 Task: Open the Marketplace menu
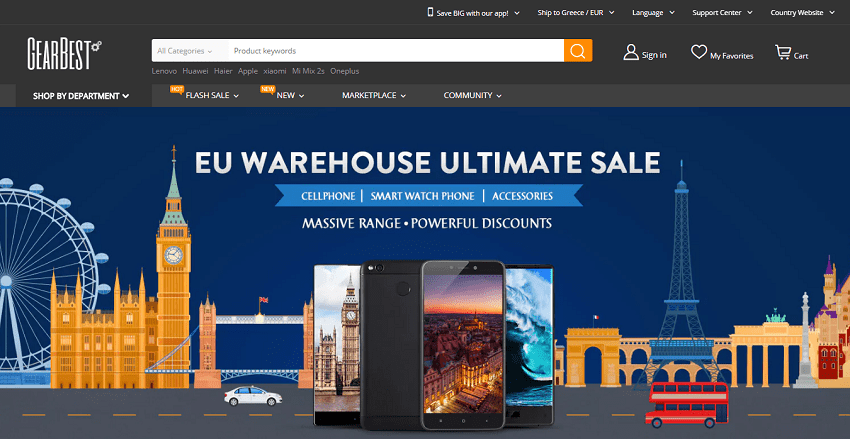(x=374, y=95)
